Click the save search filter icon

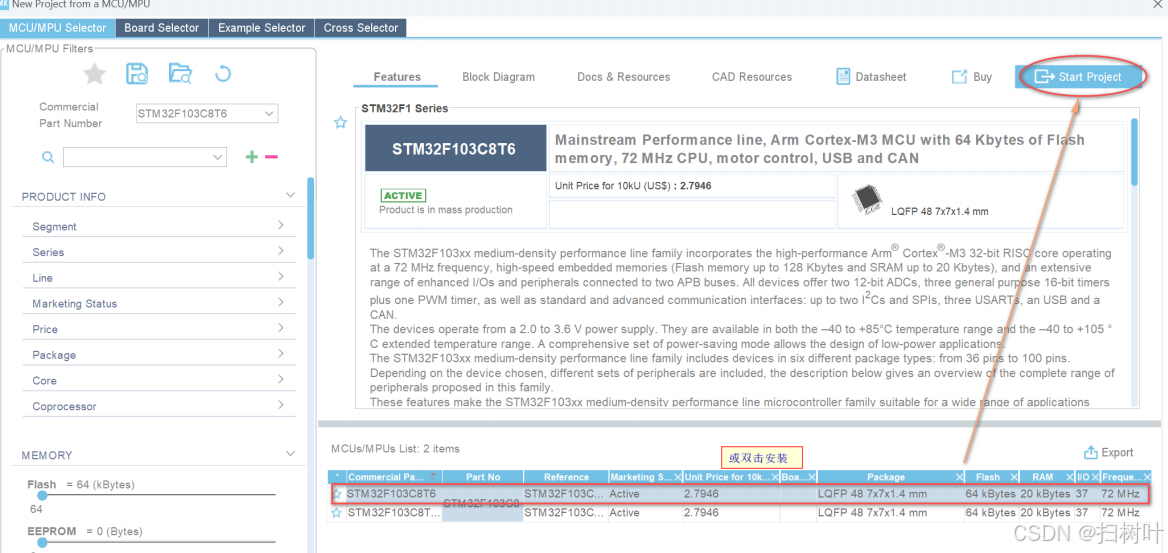137,73
